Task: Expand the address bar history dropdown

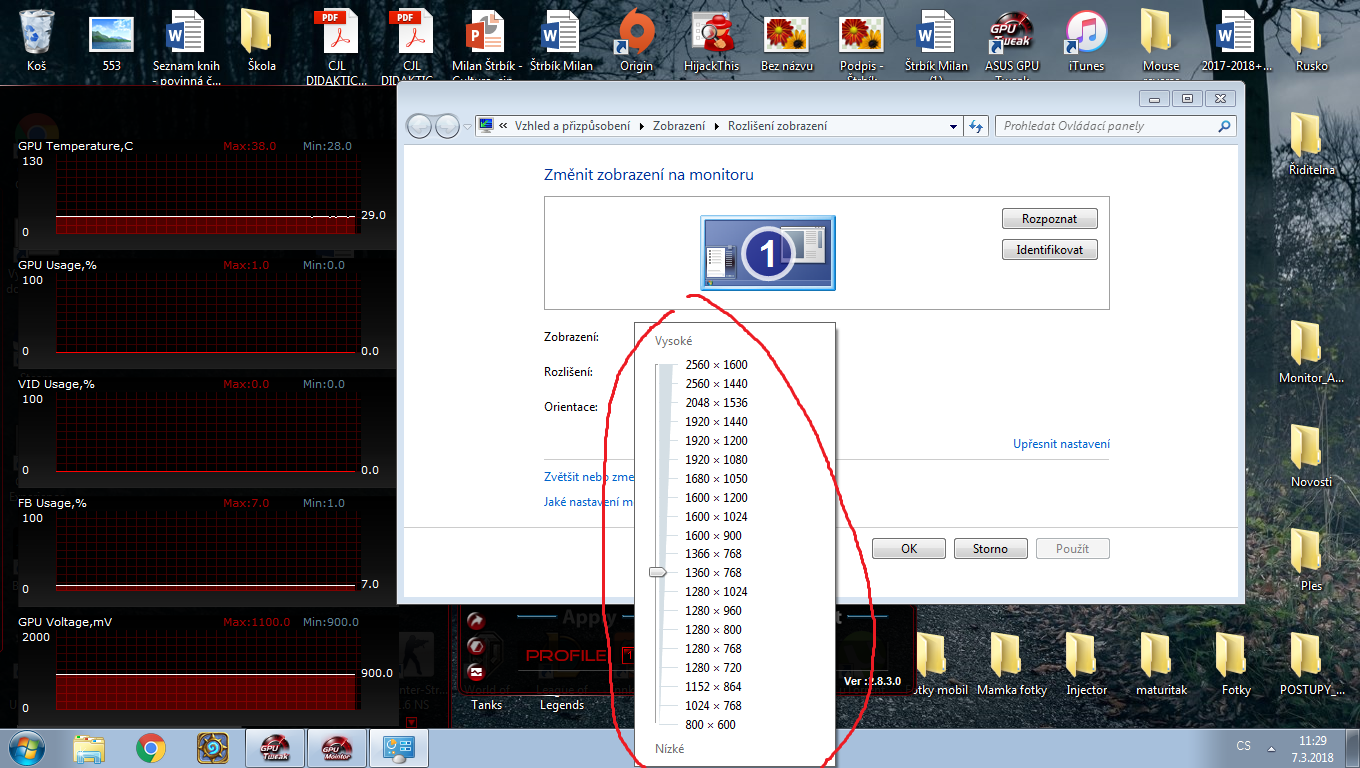Action: (953, 126)
